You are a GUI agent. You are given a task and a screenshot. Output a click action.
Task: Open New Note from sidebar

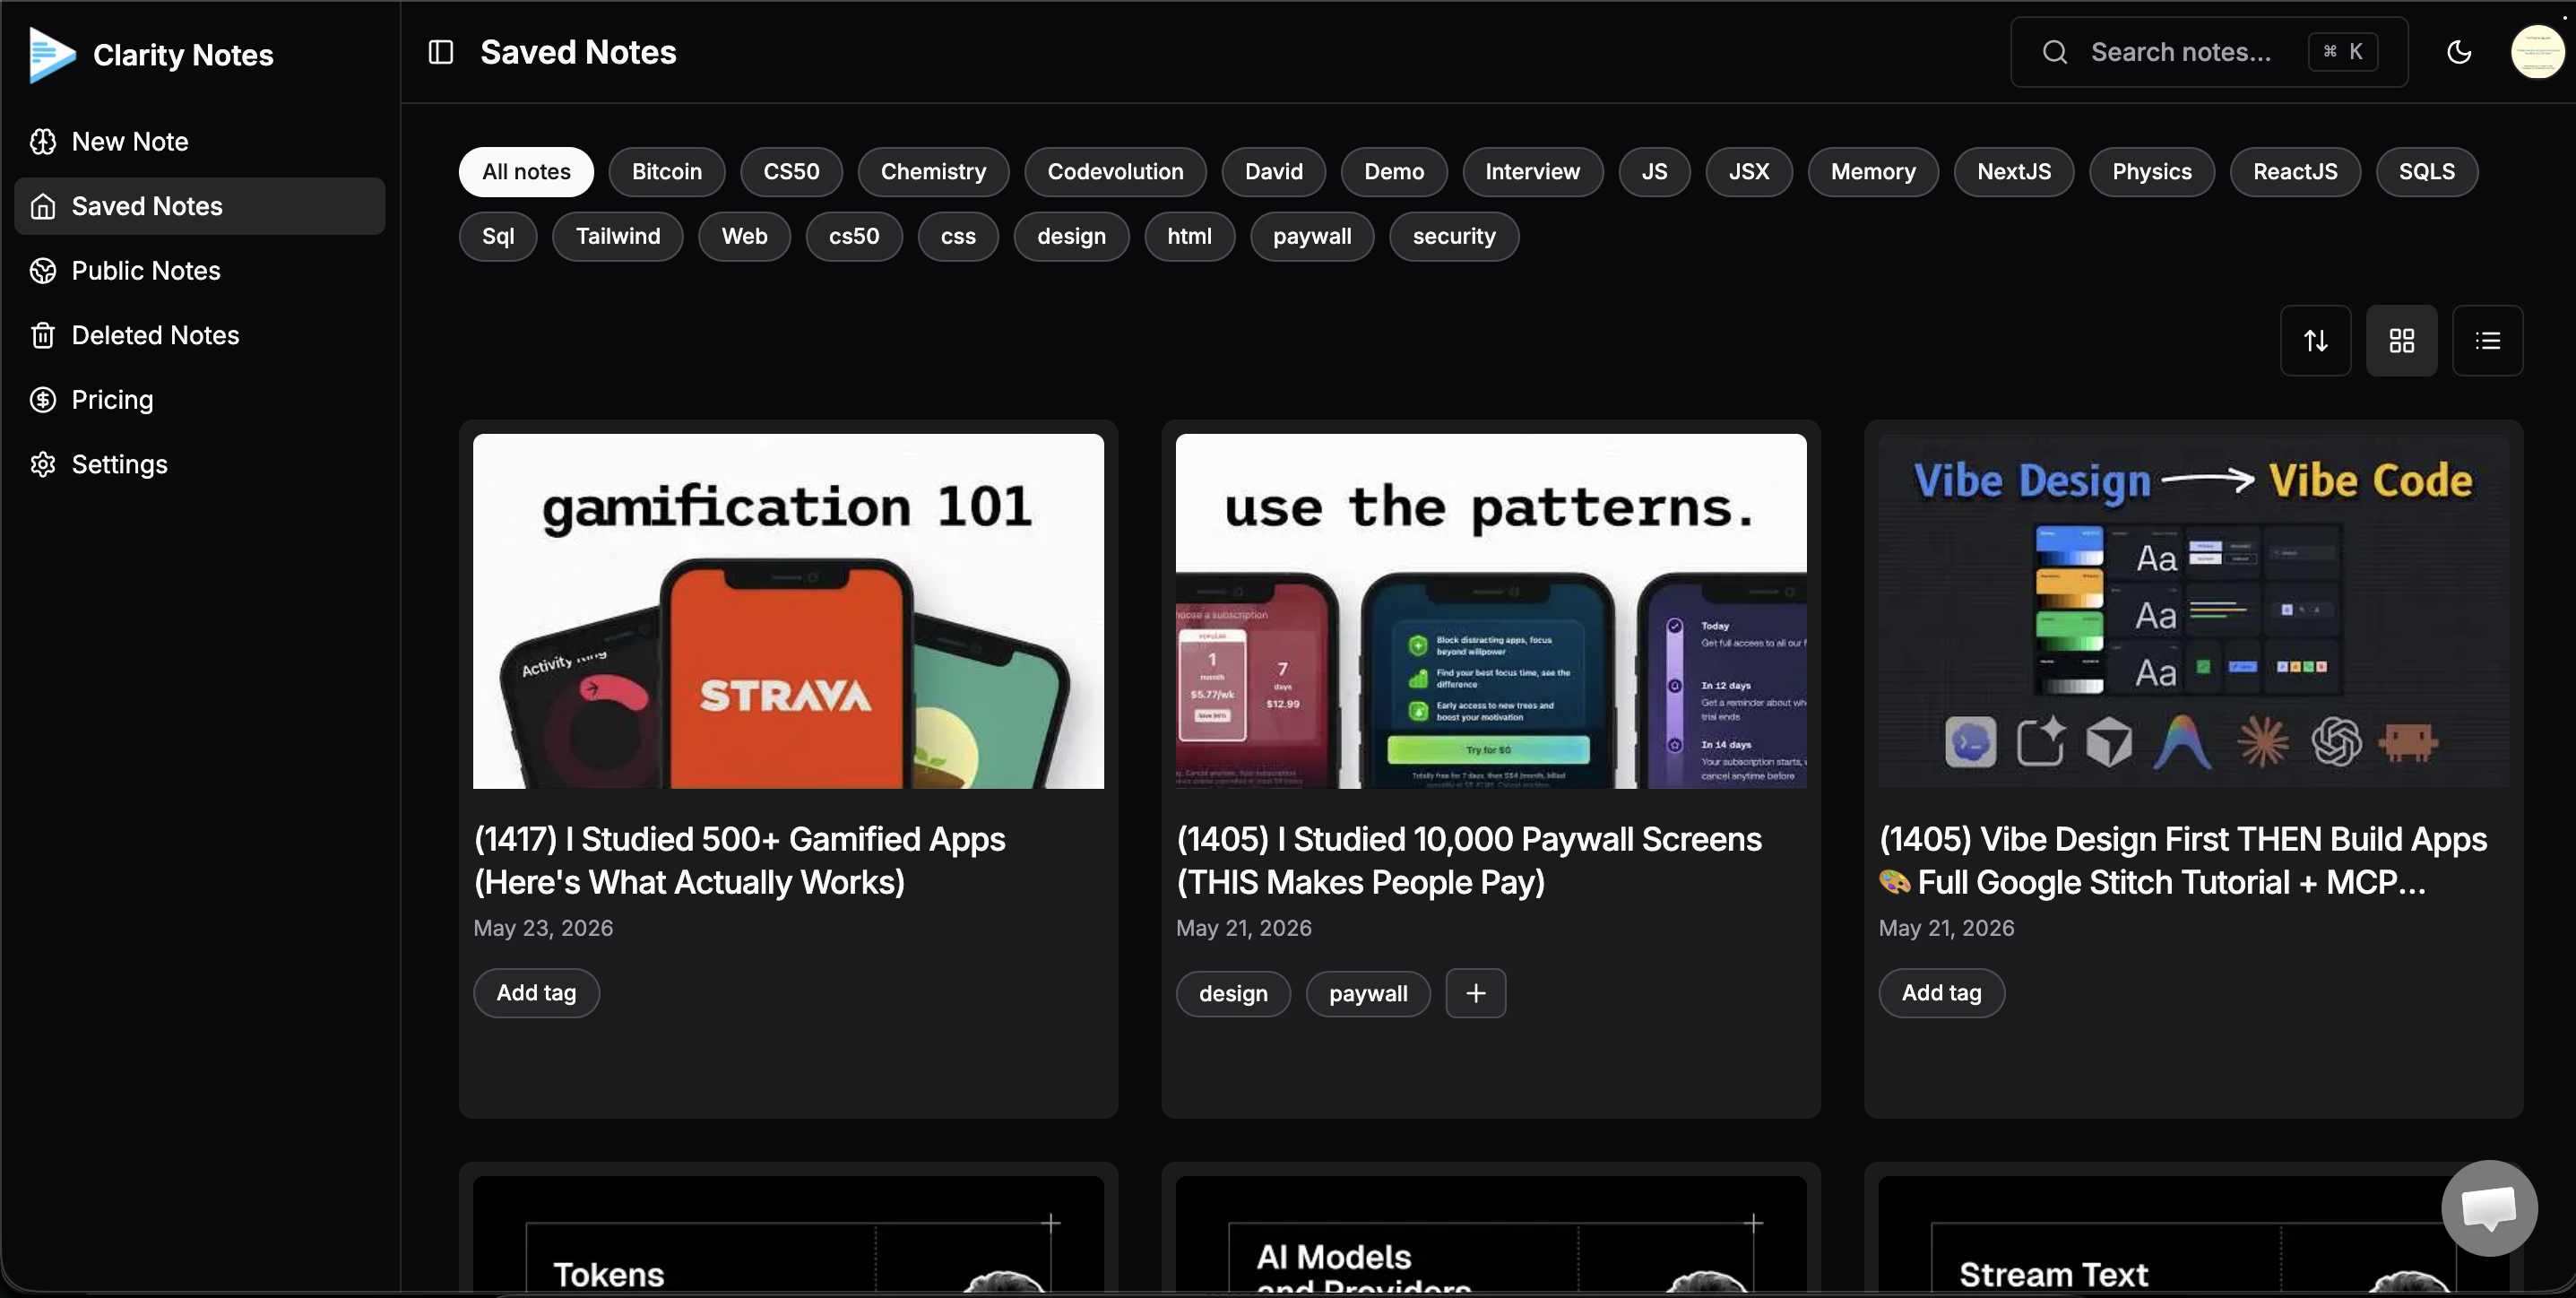[x=200, y=142]
